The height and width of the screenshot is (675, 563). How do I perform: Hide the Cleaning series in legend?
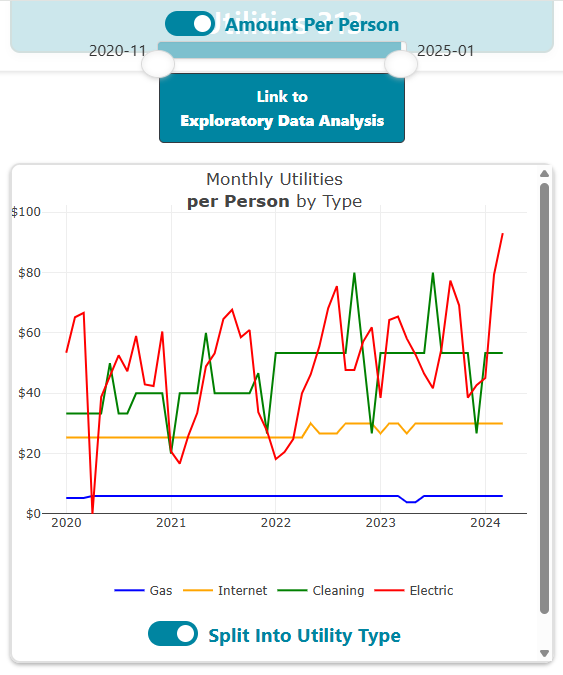pos(321,591)
